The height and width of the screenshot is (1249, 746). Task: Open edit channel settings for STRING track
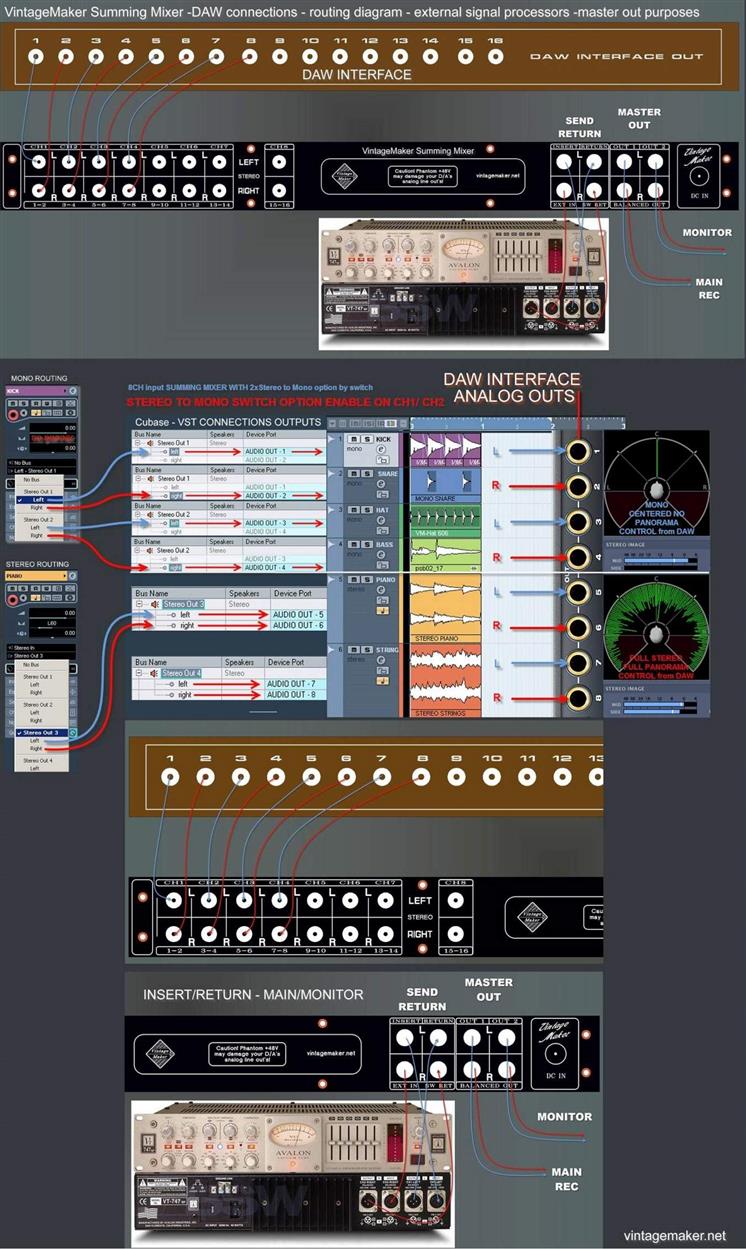[x=383, y=661]
